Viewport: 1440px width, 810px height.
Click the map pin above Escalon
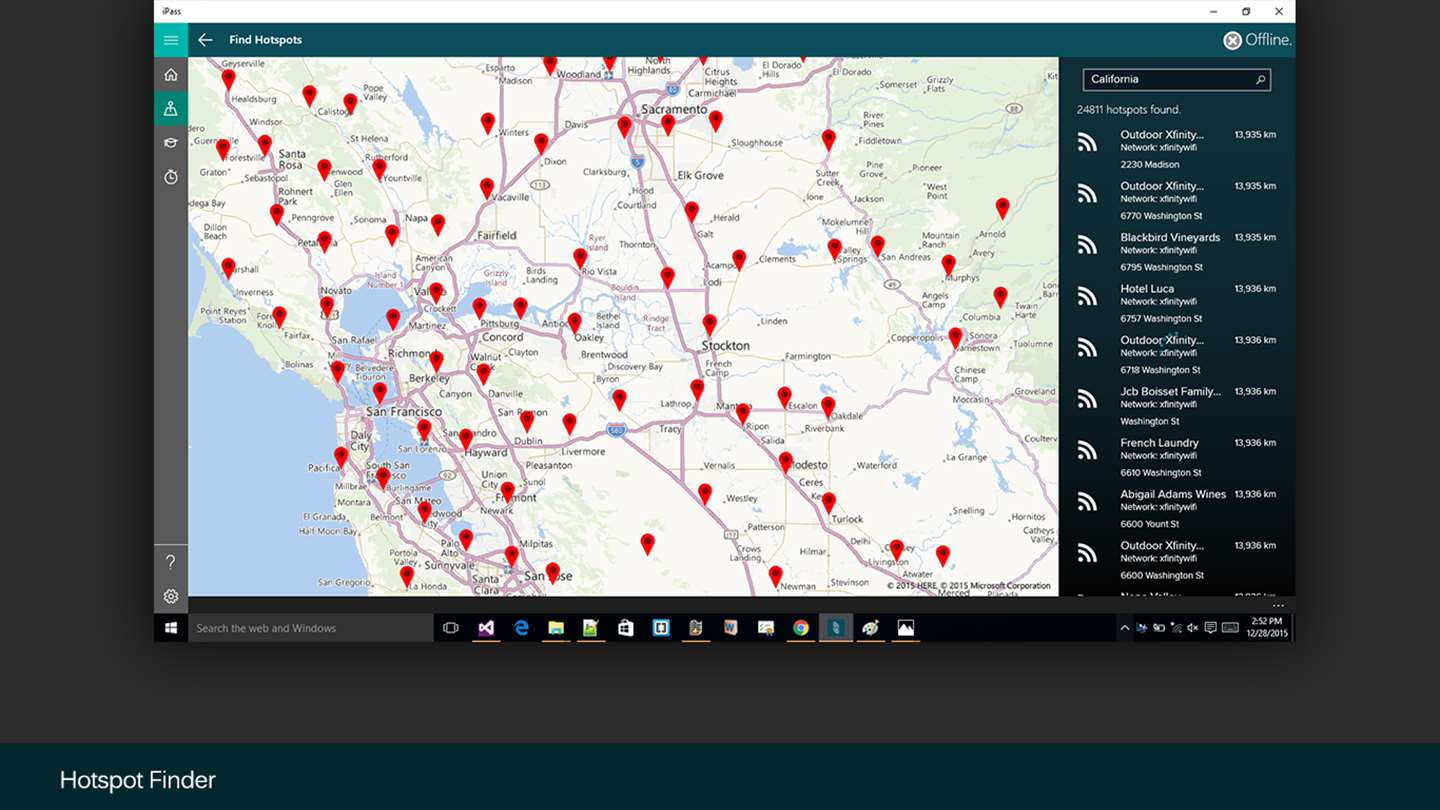coord(784,397)
